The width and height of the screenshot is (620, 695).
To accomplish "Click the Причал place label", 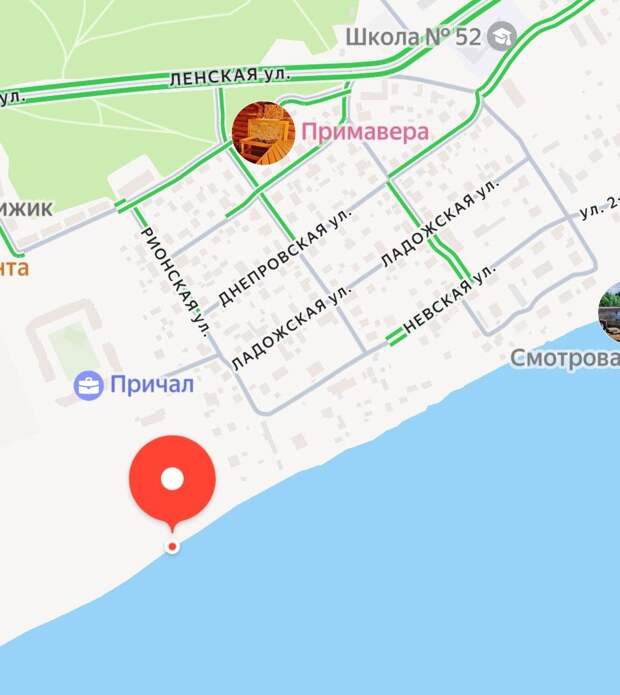I will [152, 384].
